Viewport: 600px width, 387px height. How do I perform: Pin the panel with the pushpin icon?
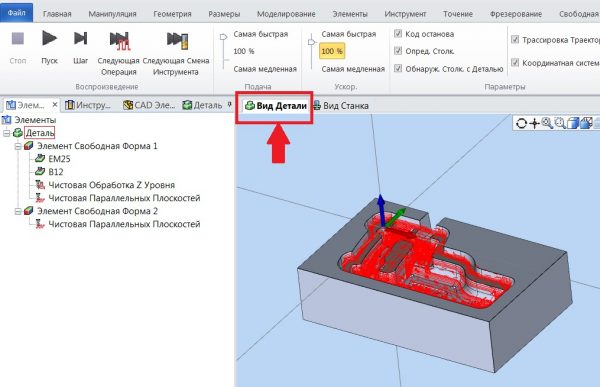(x=229, y=104)
